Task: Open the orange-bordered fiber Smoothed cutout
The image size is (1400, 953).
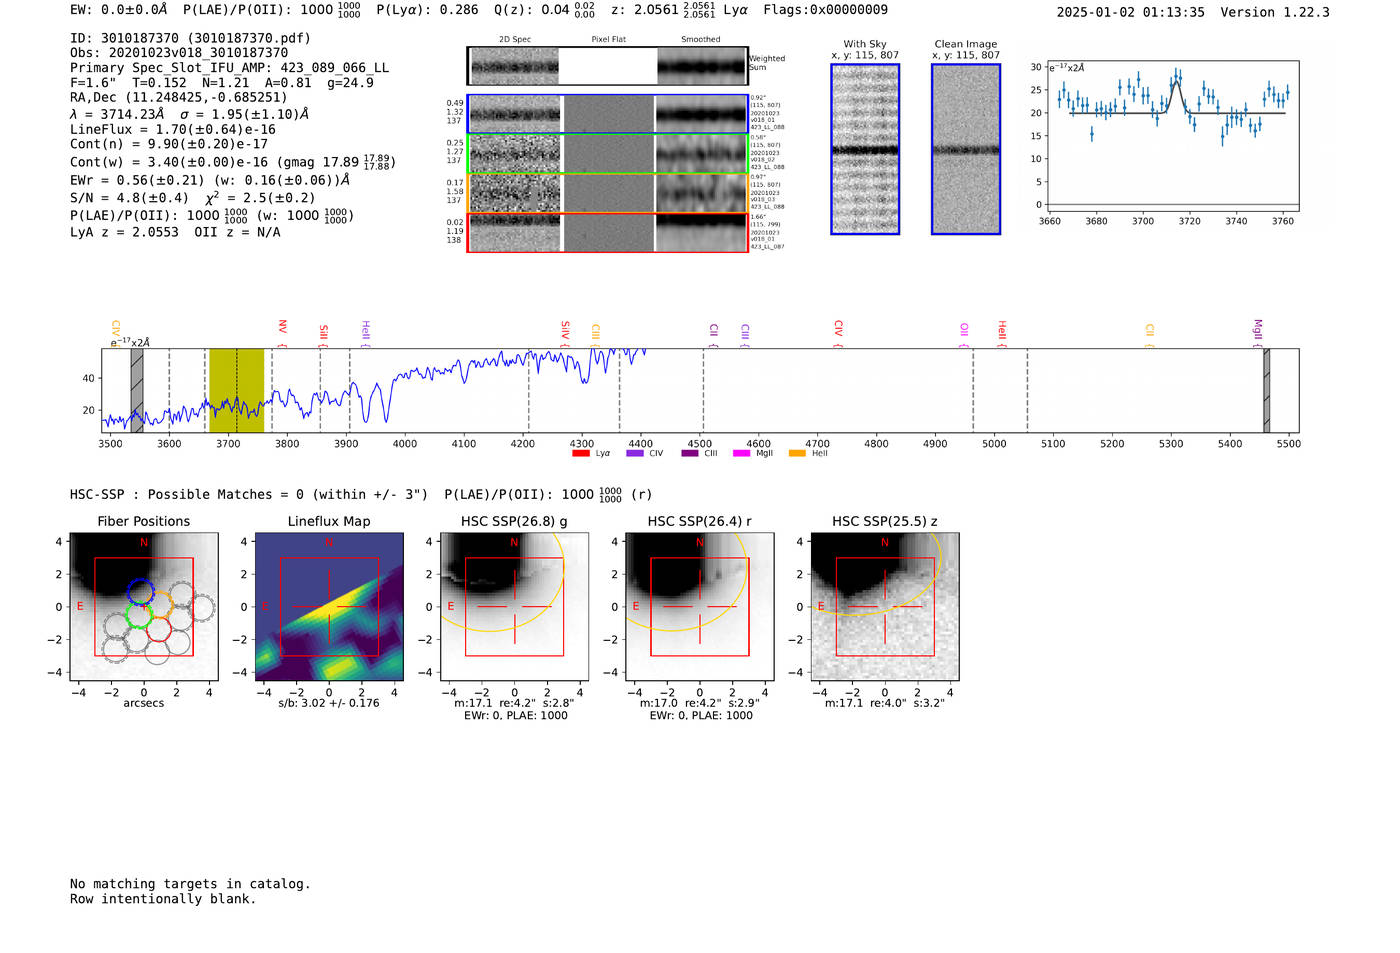Action: (701, 193)
